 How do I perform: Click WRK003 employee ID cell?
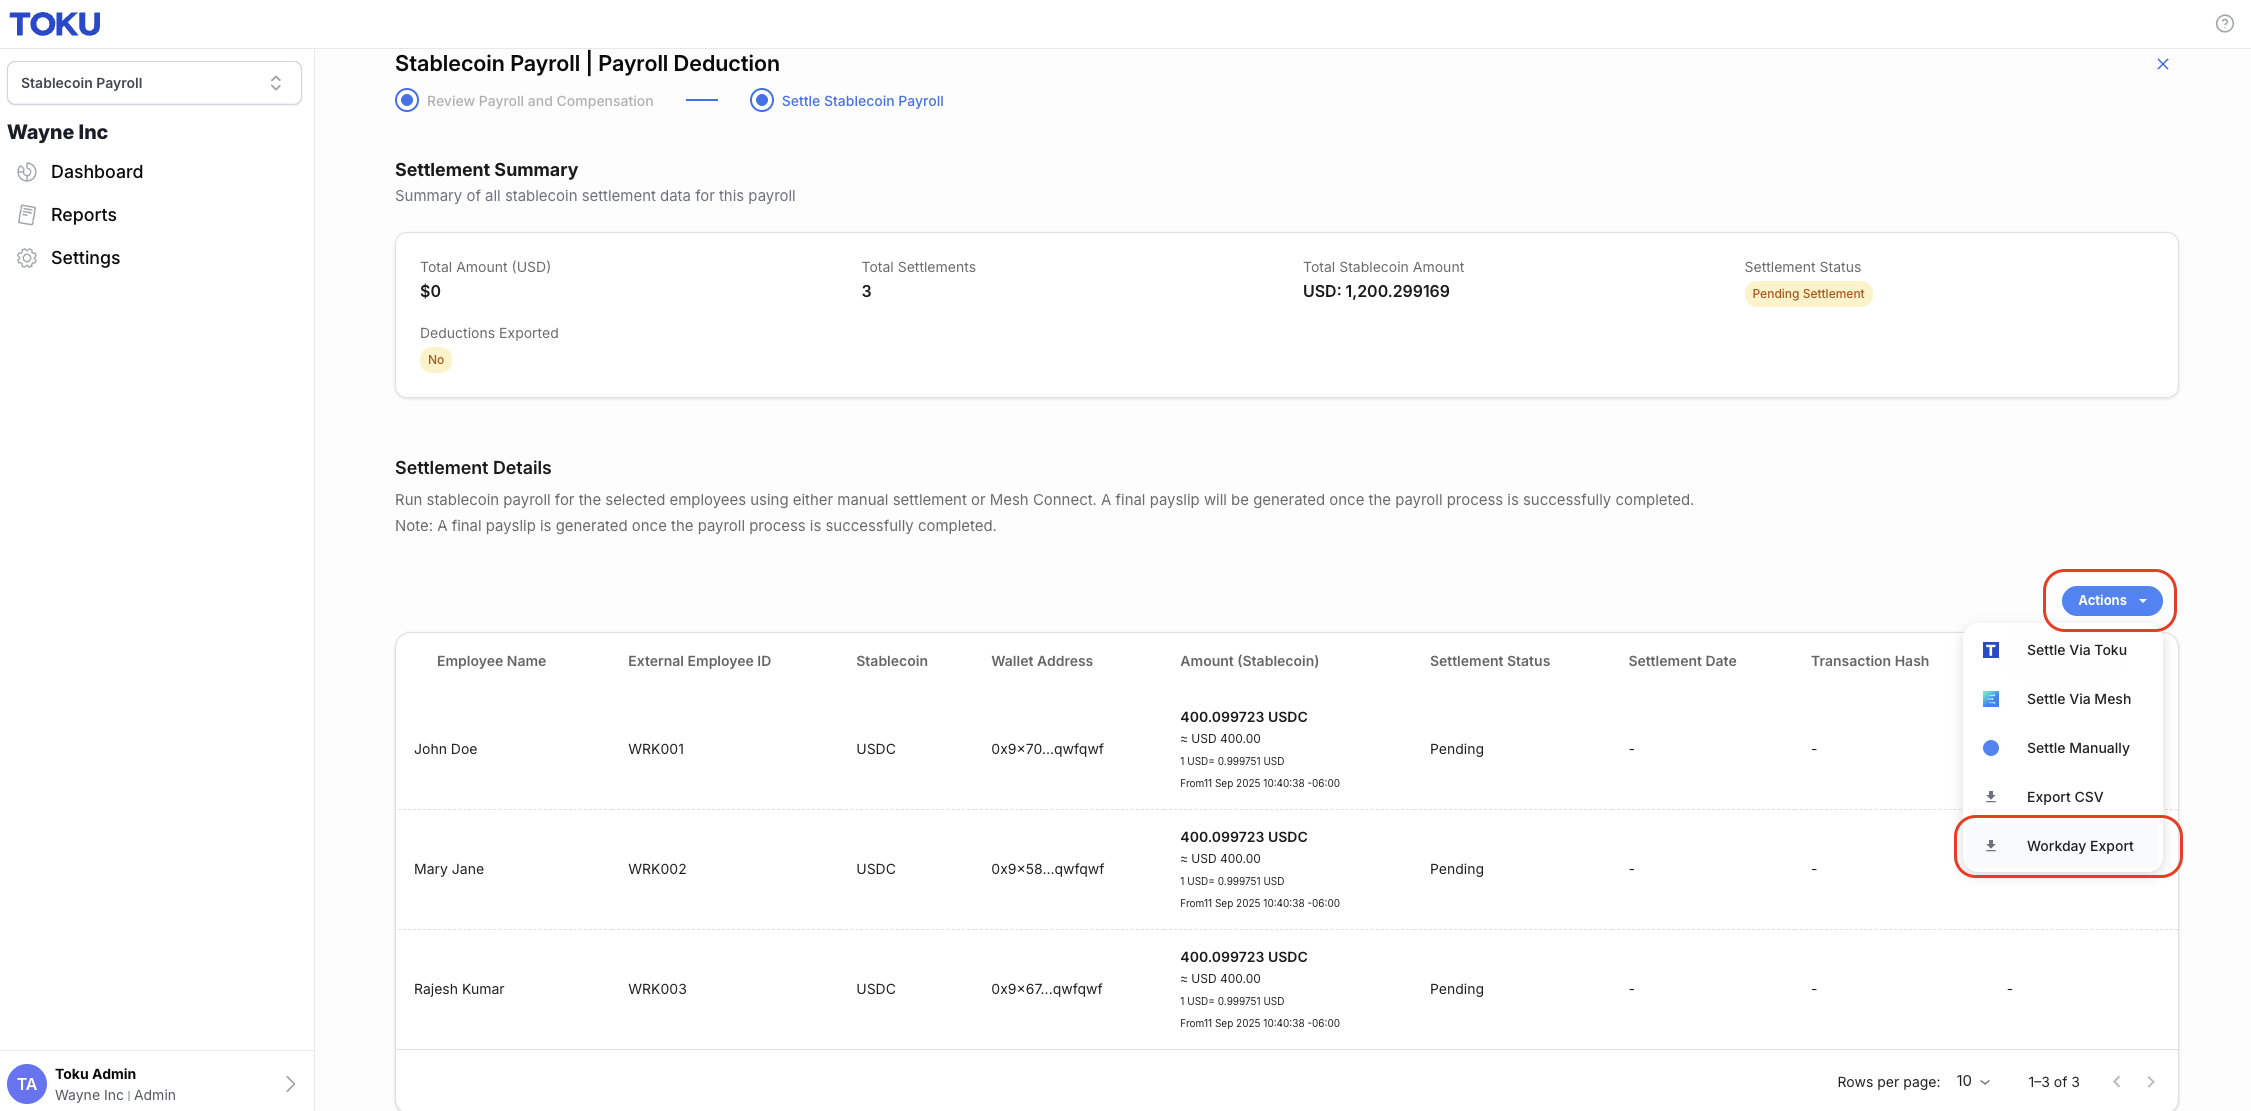[657, 989]
